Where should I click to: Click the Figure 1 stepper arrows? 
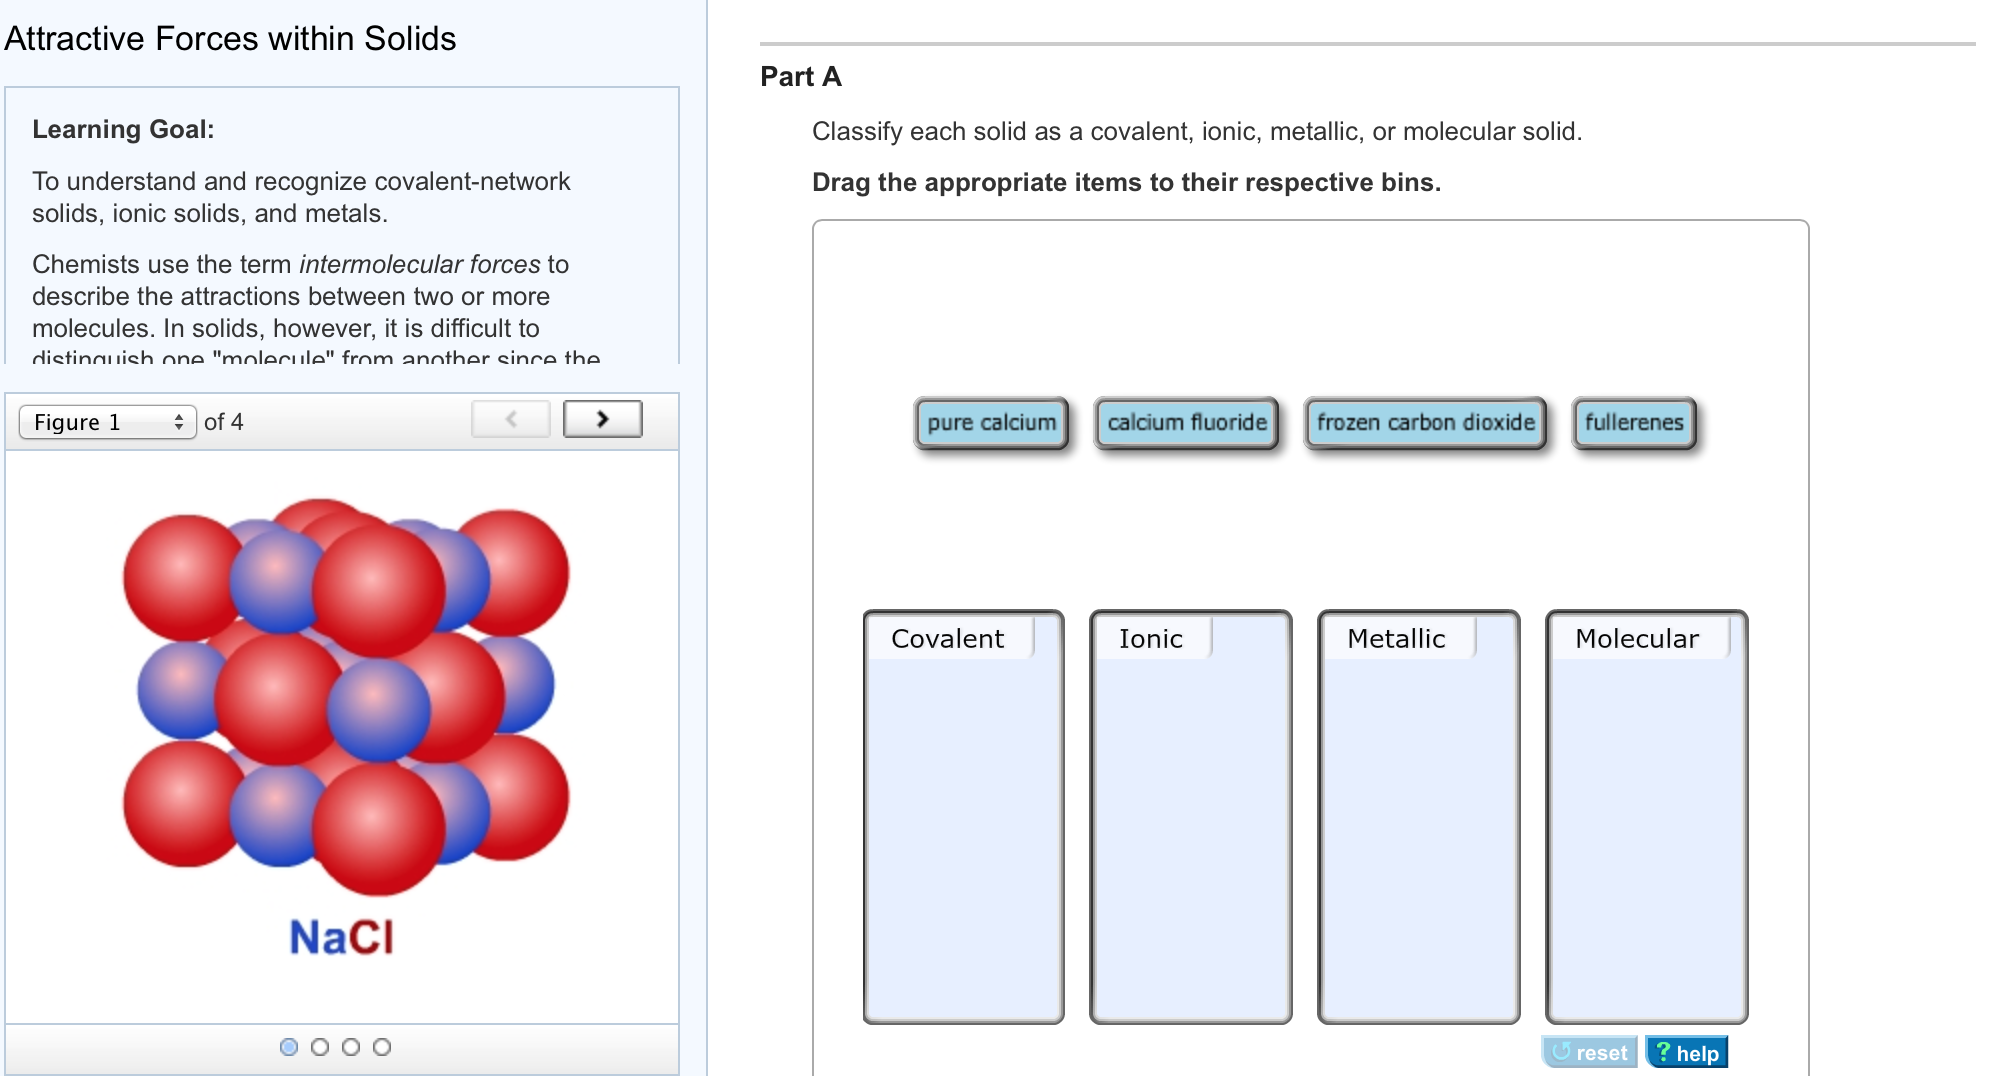click(180, 422)
